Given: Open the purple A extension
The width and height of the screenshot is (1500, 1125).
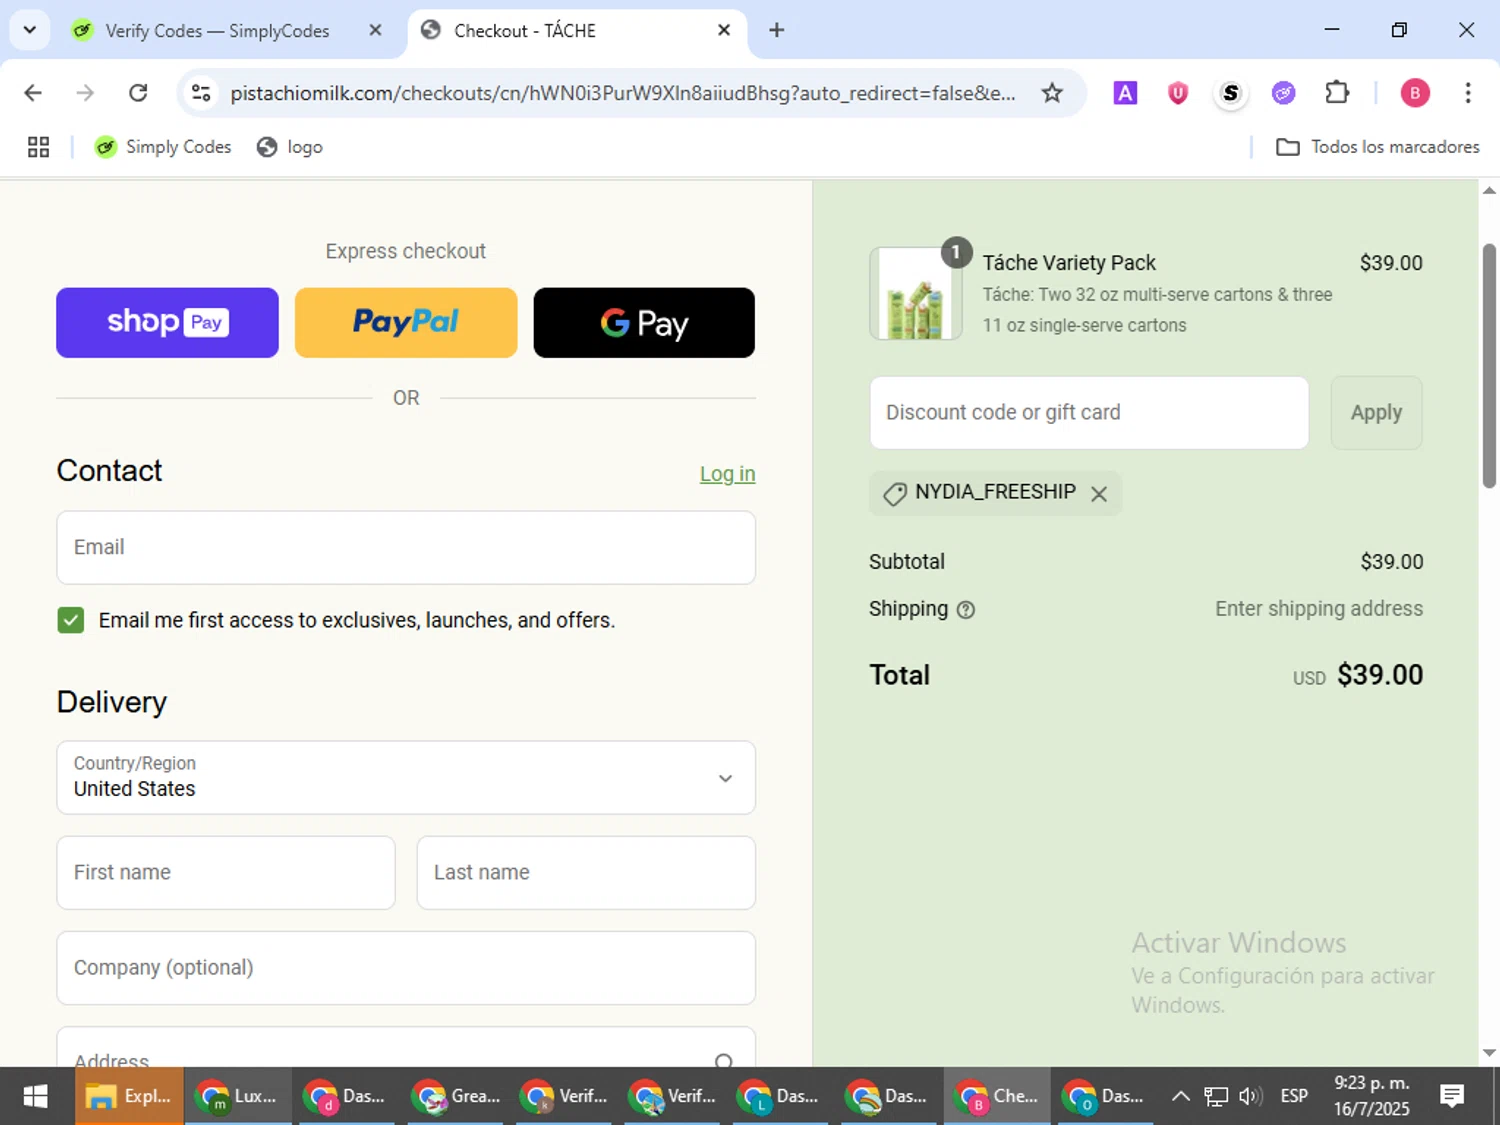Looking at the screenshot, I should 1125,93.
